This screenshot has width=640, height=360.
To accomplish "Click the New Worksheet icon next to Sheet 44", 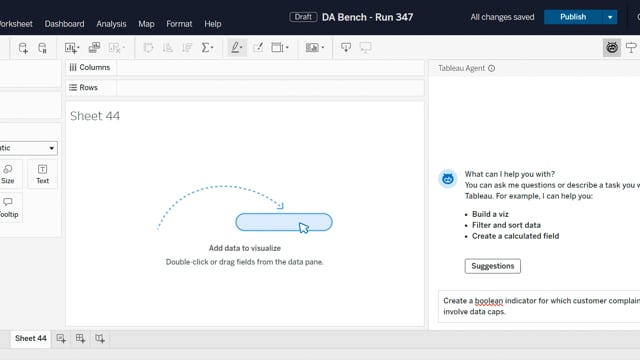I will [x=61, y=338].
